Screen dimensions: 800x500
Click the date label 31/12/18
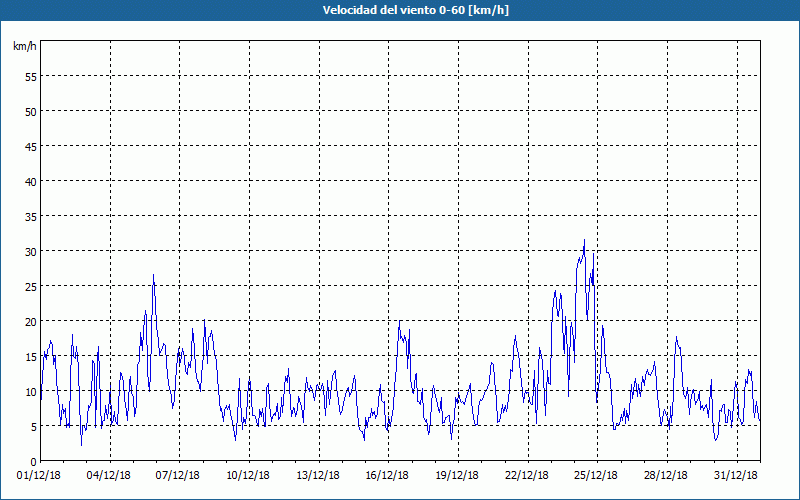[x=736, y=476]
